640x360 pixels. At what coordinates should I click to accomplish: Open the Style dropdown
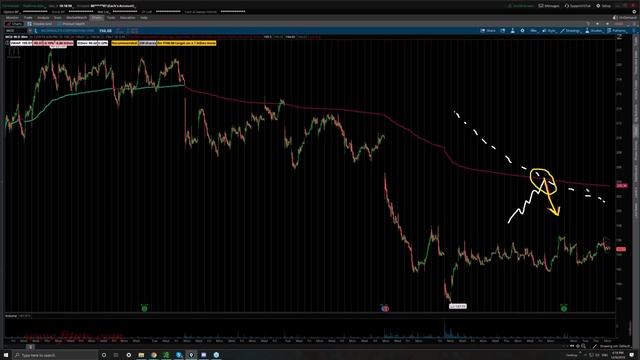549,31
